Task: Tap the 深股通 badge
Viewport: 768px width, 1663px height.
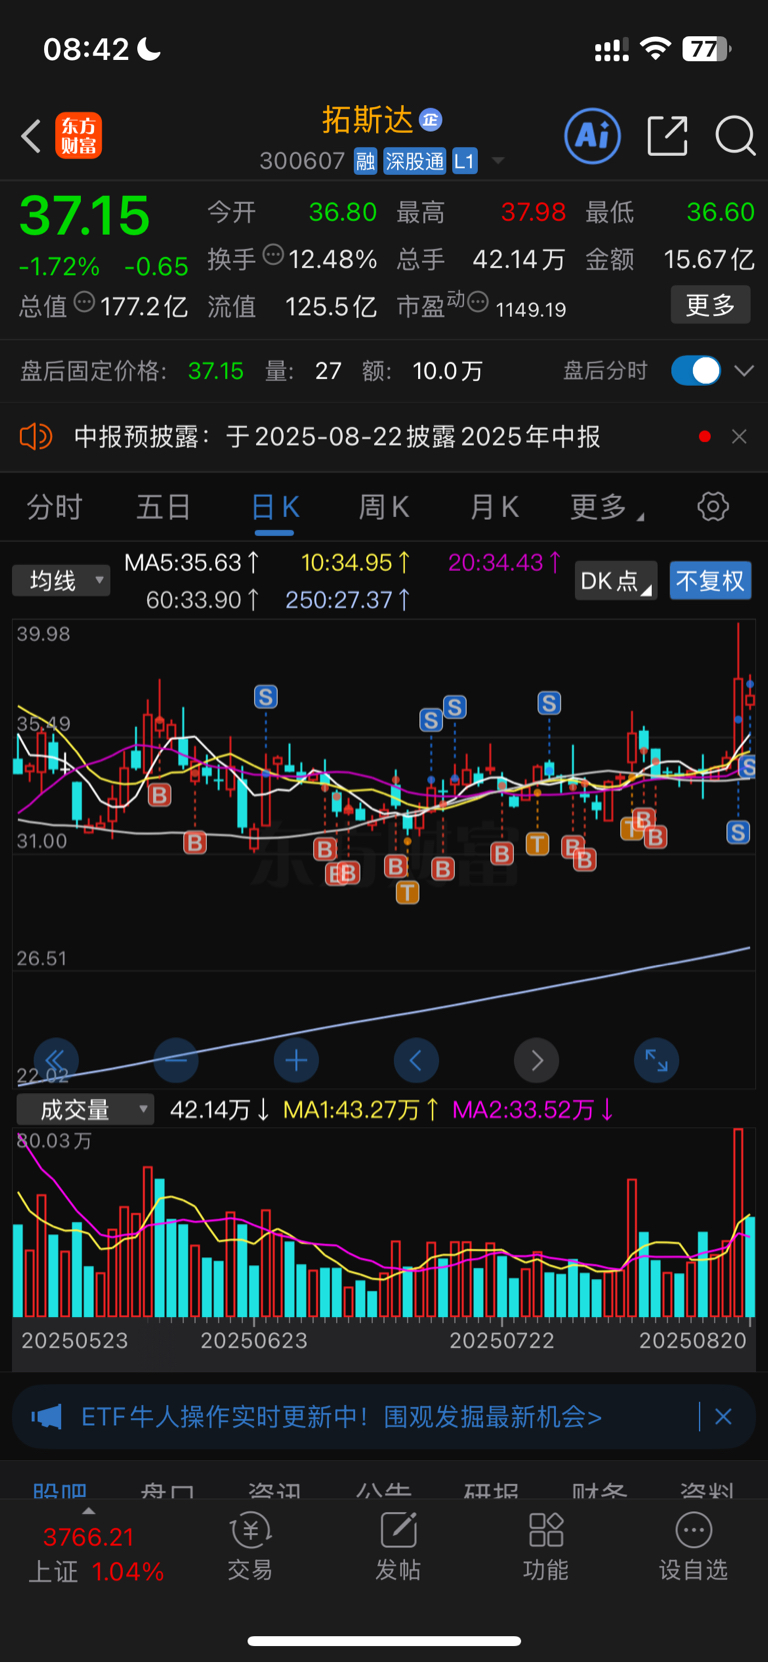Action: (414, 161)
